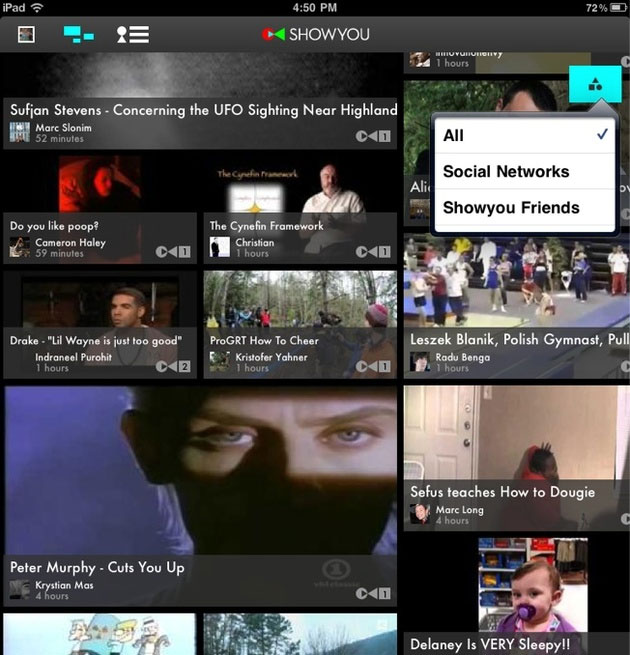This screenshot has width=630, height=655.
Task: Tap the Kristofer Yahner name
Action: tap(271, 357)
